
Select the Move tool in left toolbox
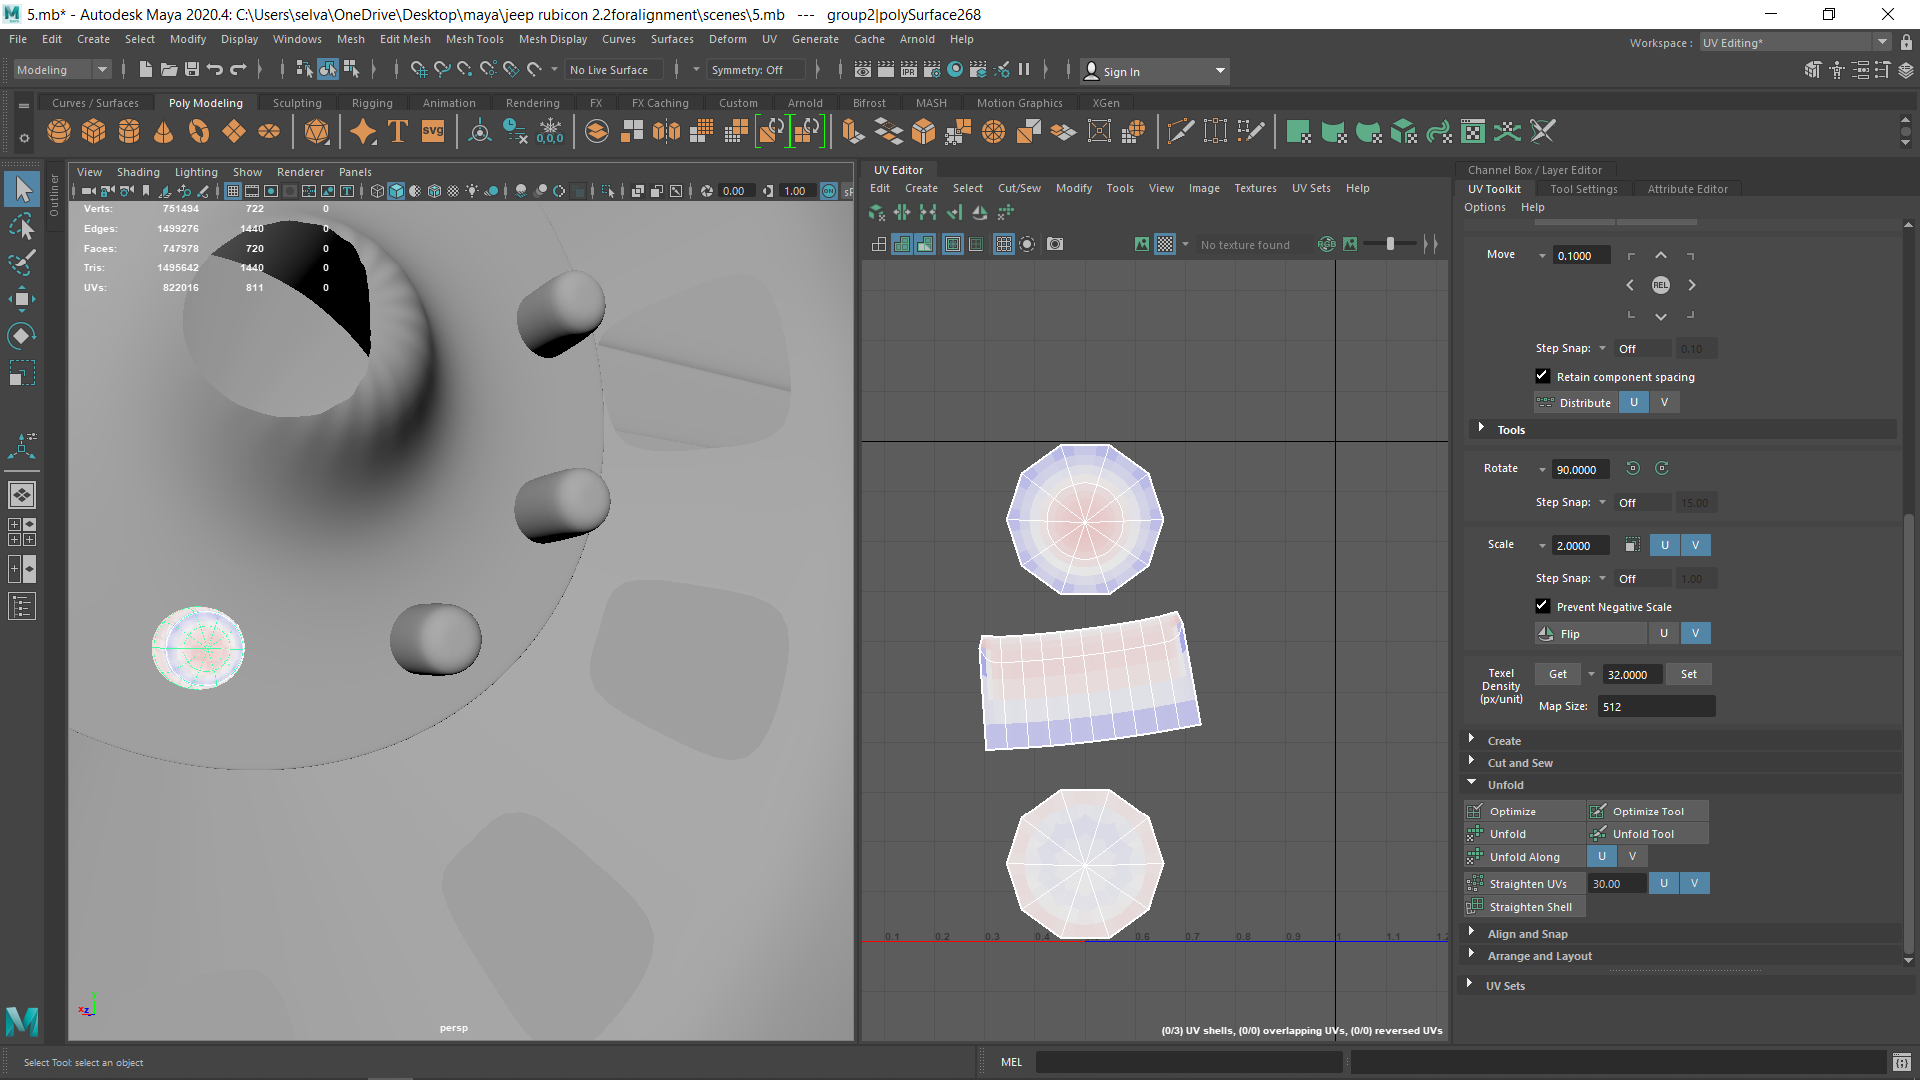(x=22, y=299)
